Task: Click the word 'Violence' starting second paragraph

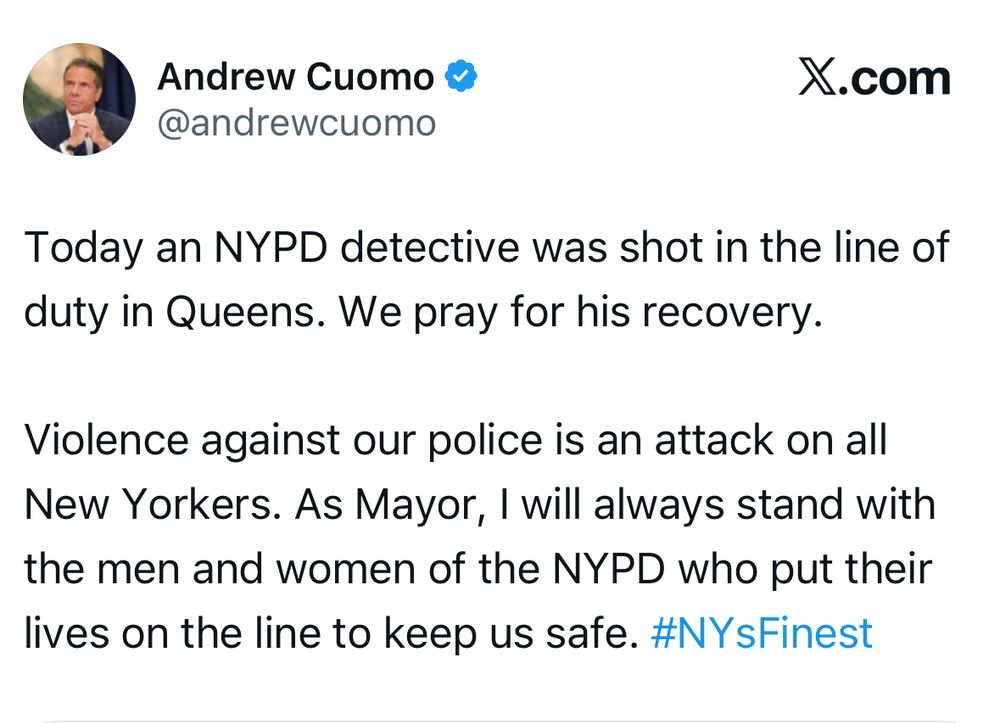Action: pos(107,440)
